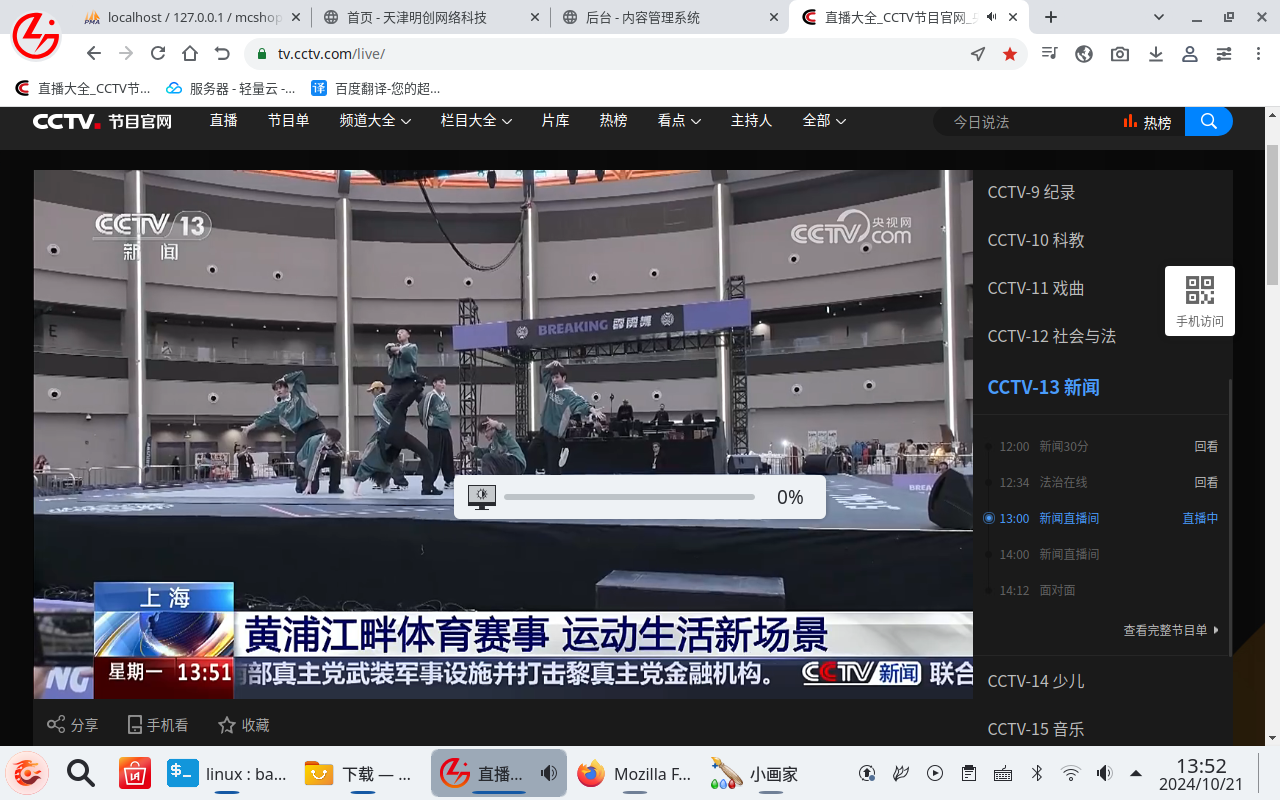Expand the hidden tray icons arrow

(1136, 773)
